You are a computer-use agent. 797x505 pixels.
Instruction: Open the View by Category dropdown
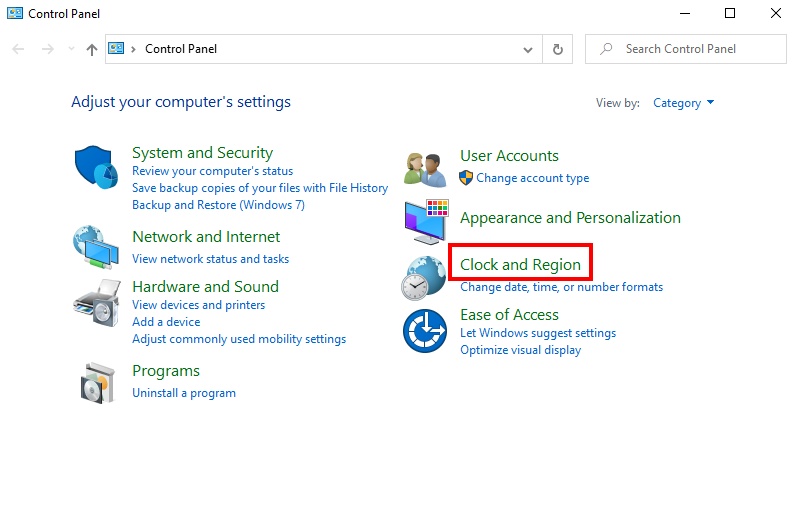[x=683, y=103]
